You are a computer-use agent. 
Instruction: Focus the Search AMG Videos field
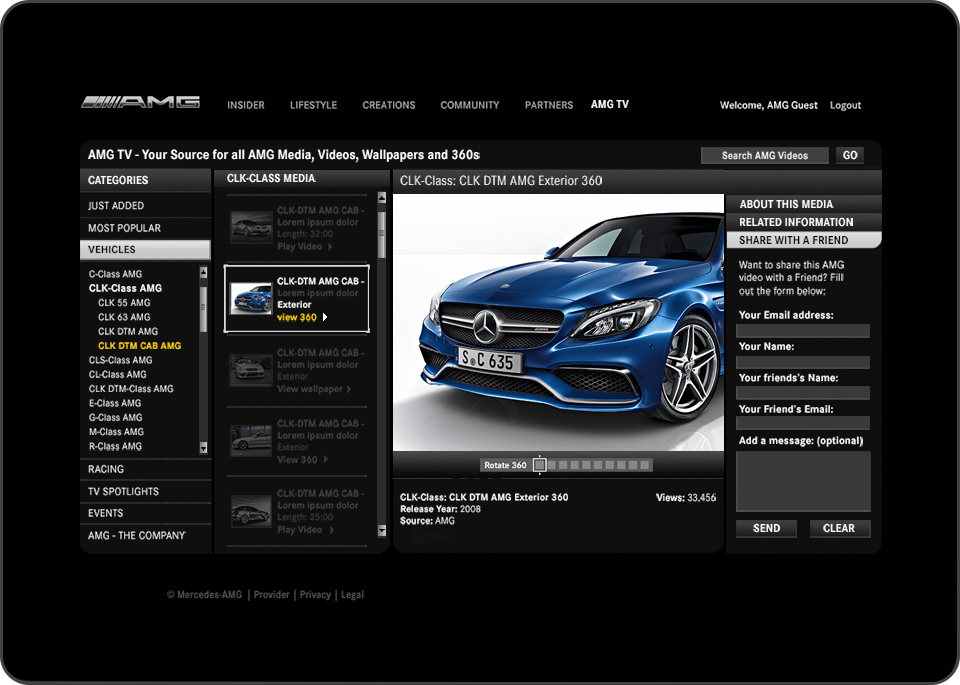tap(765, 155)
